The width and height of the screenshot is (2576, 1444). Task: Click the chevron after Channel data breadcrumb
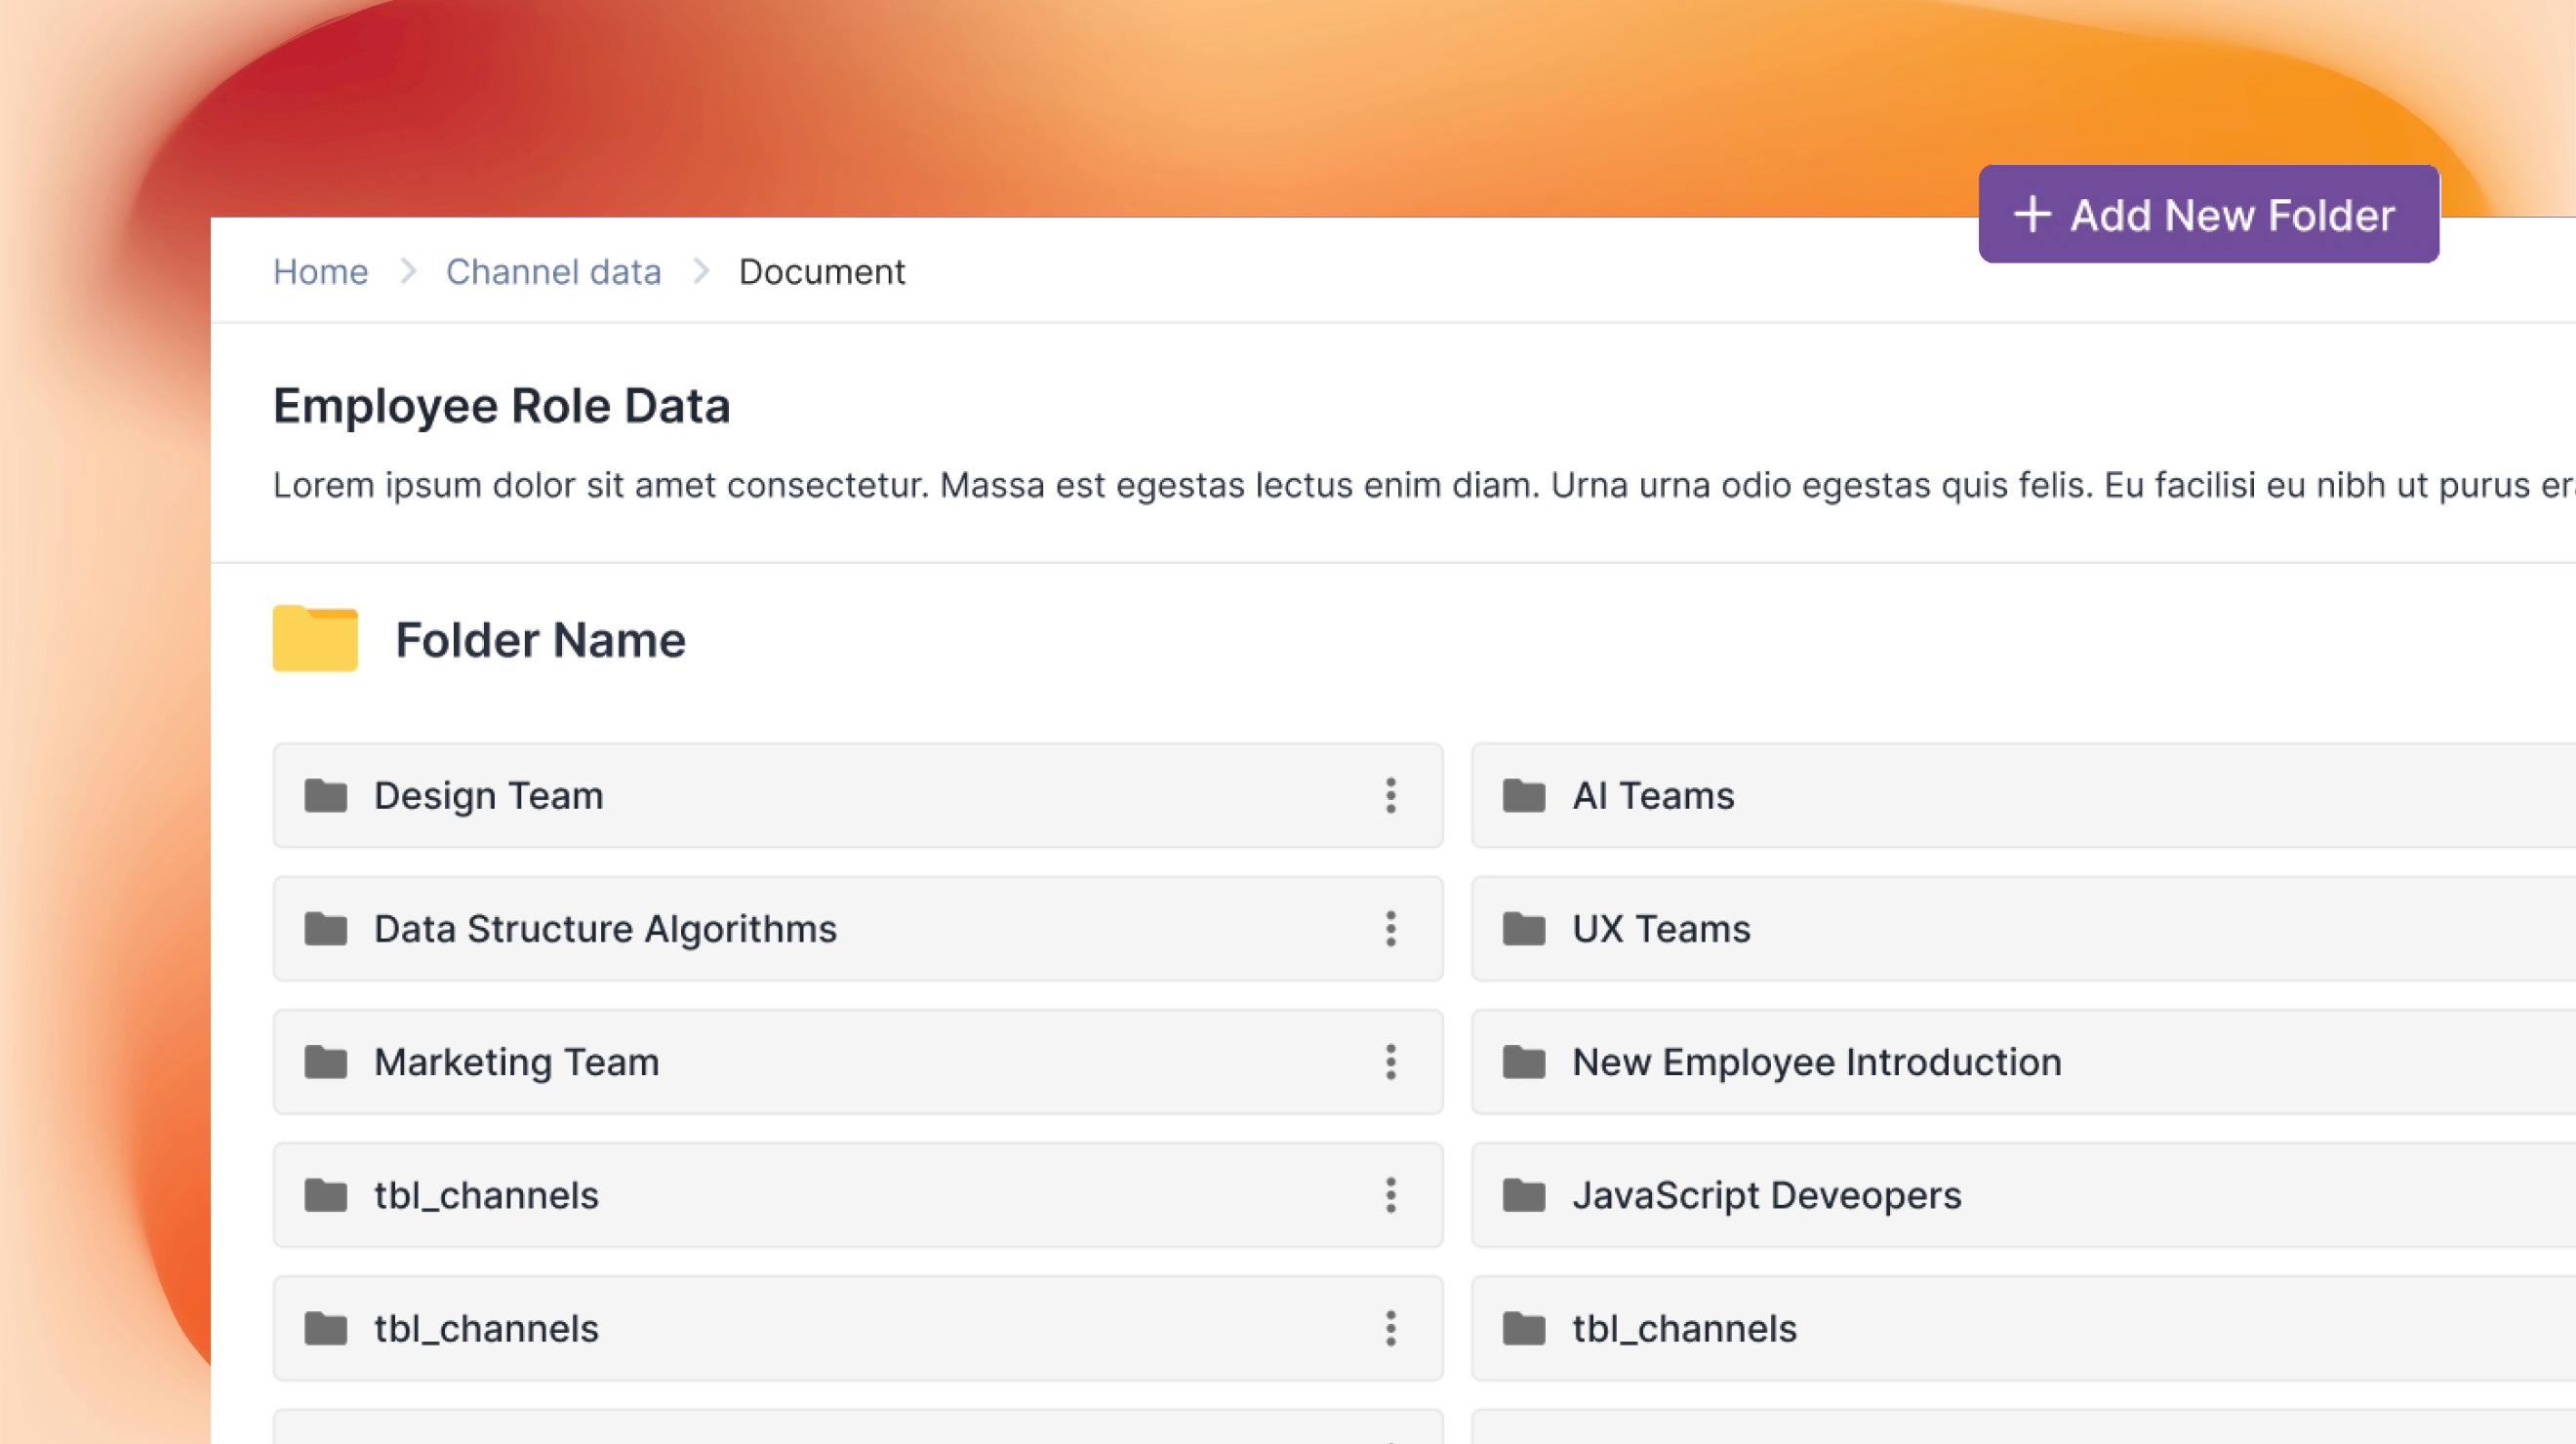coord(701,272)
